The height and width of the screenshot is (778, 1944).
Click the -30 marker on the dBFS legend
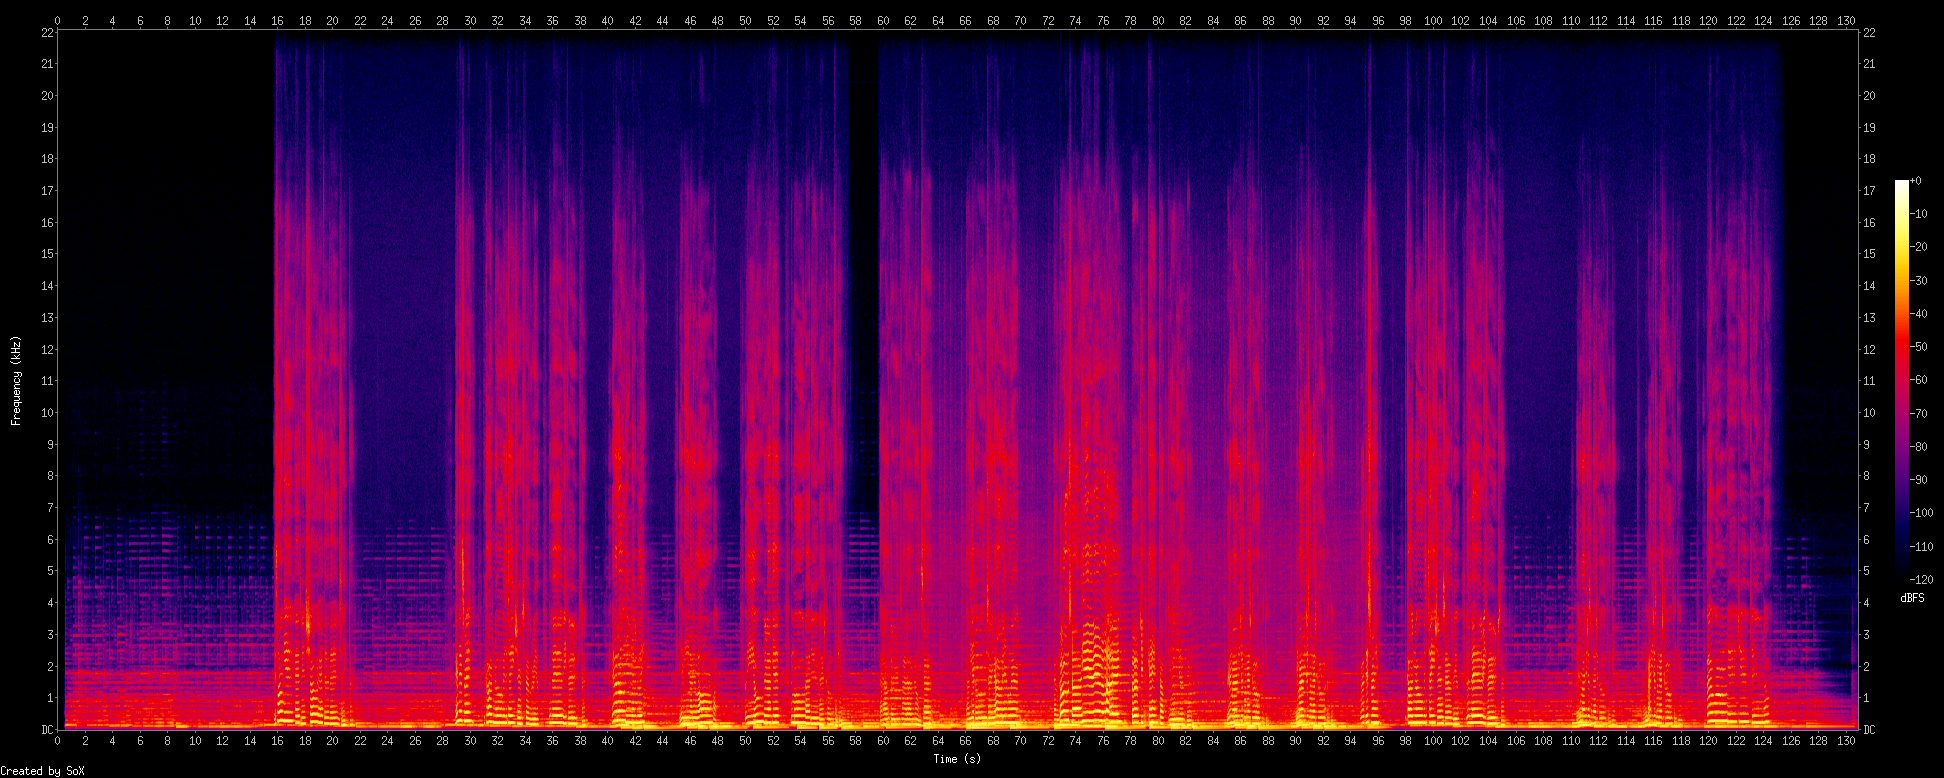[x=1918, y=281]
